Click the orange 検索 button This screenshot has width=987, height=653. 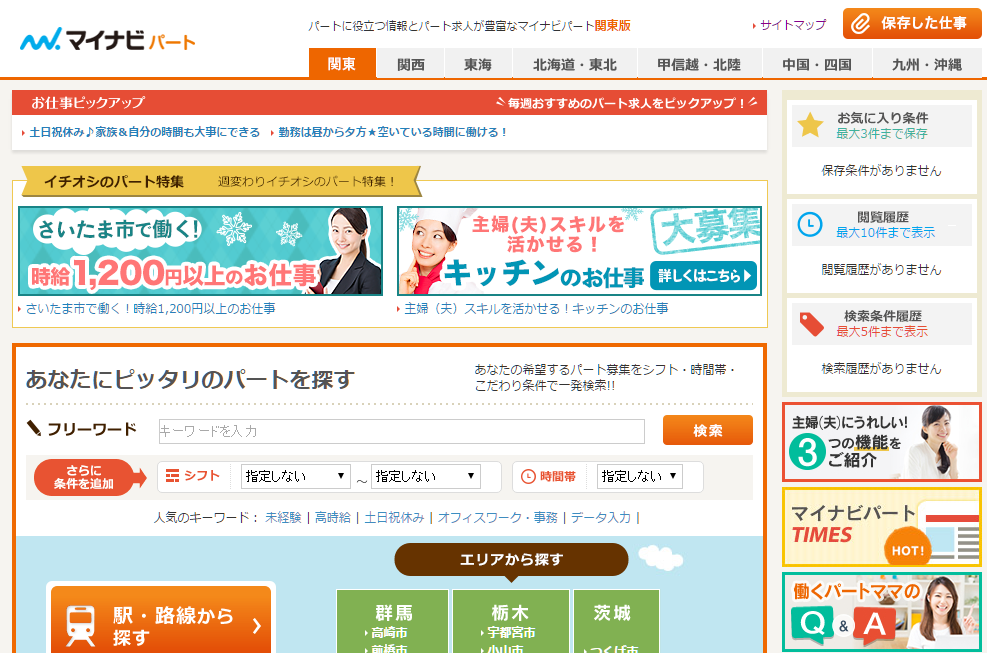click(708, 430)
